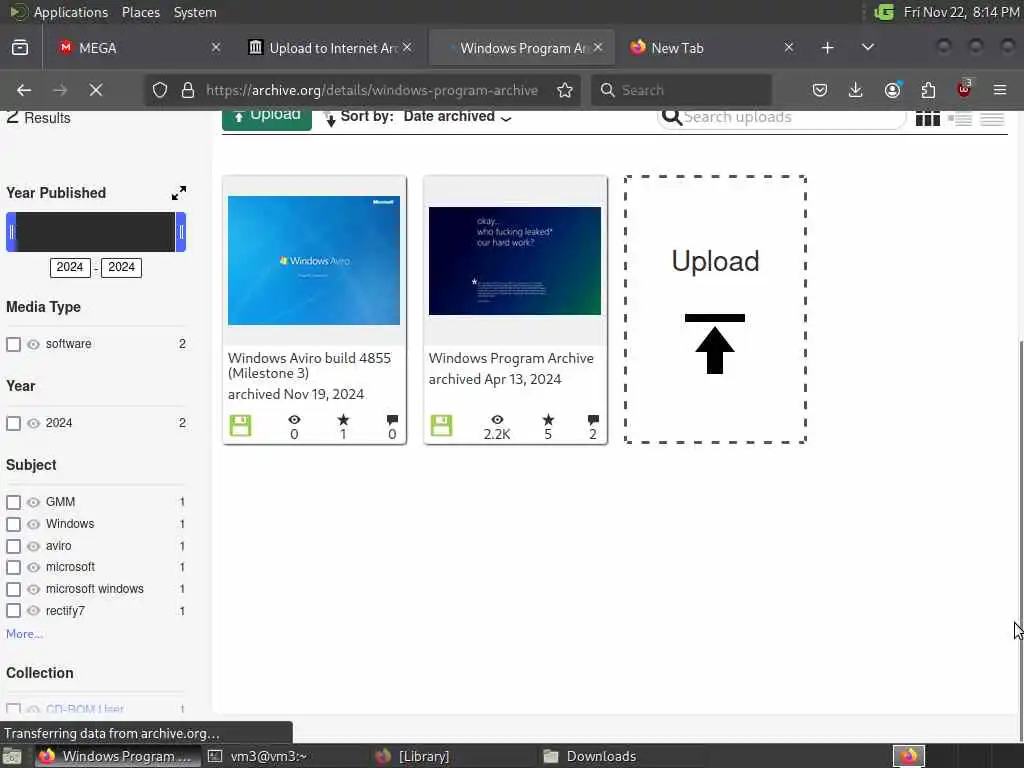Click Windows Program Archive floppy icon
1024x768 pixels.
pyautogui.click(x=441, y=426)
